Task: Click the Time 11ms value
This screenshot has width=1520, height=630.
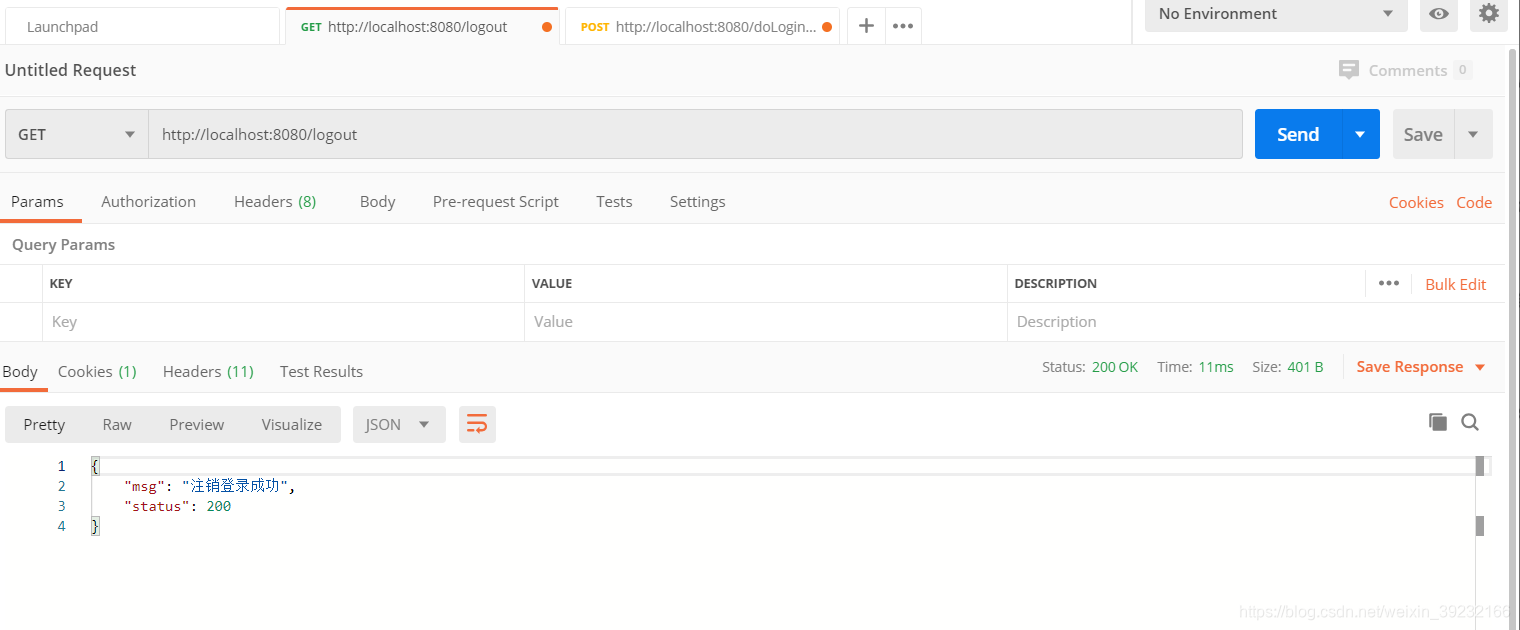Action: pos(1216,367)
